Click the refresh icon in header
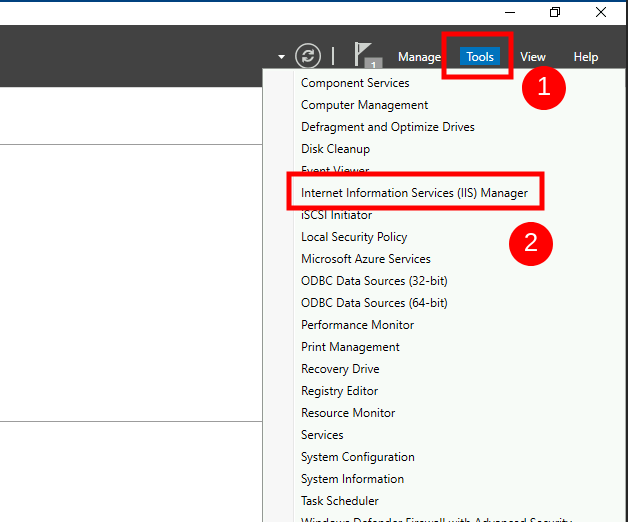 click(x=308, y=56)
